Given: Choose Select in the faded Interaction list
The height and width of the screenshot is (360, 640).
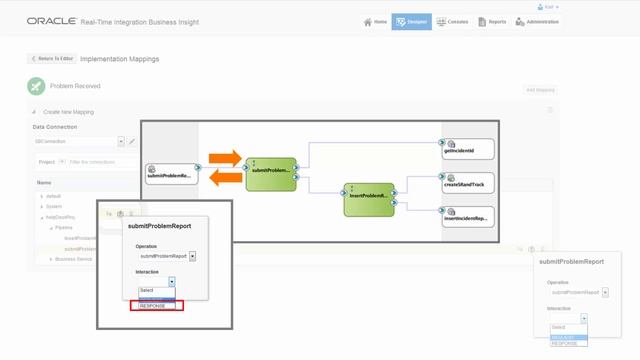Looking at the screenshot, I should click(569, 328).
